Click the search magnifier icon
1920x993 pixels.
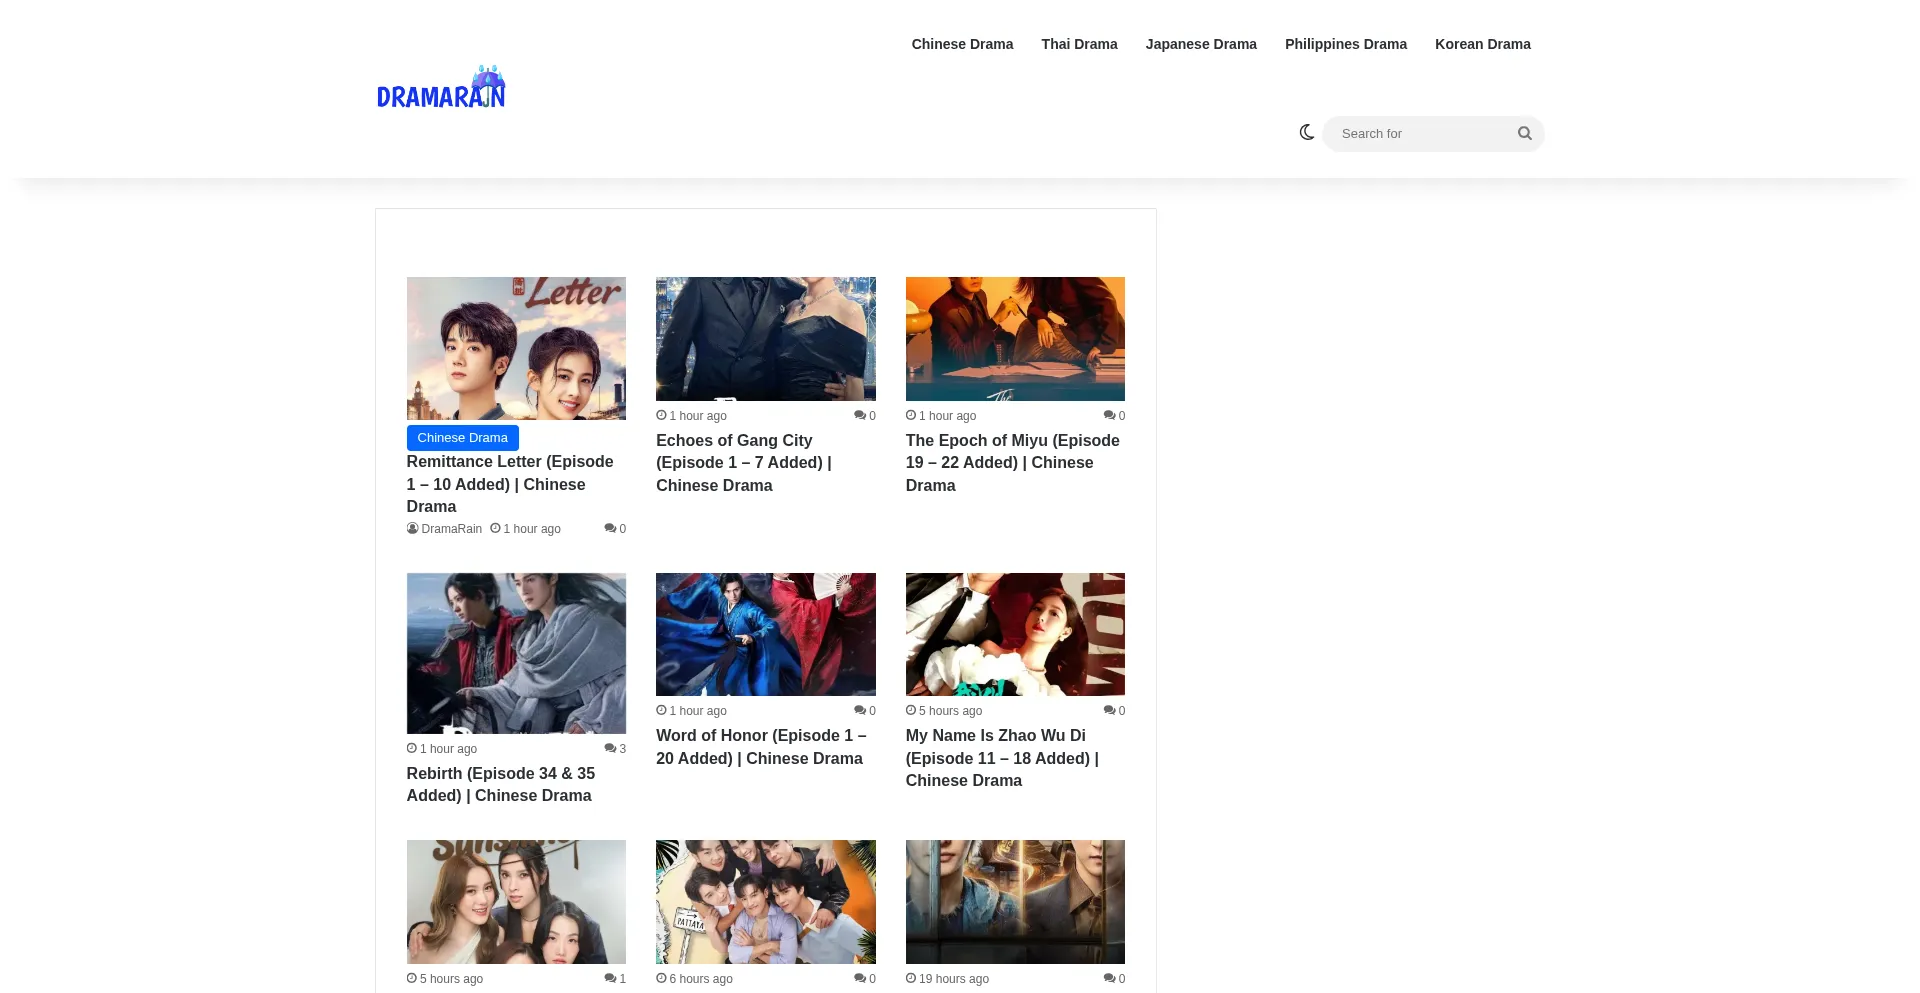click(1524, 134)
